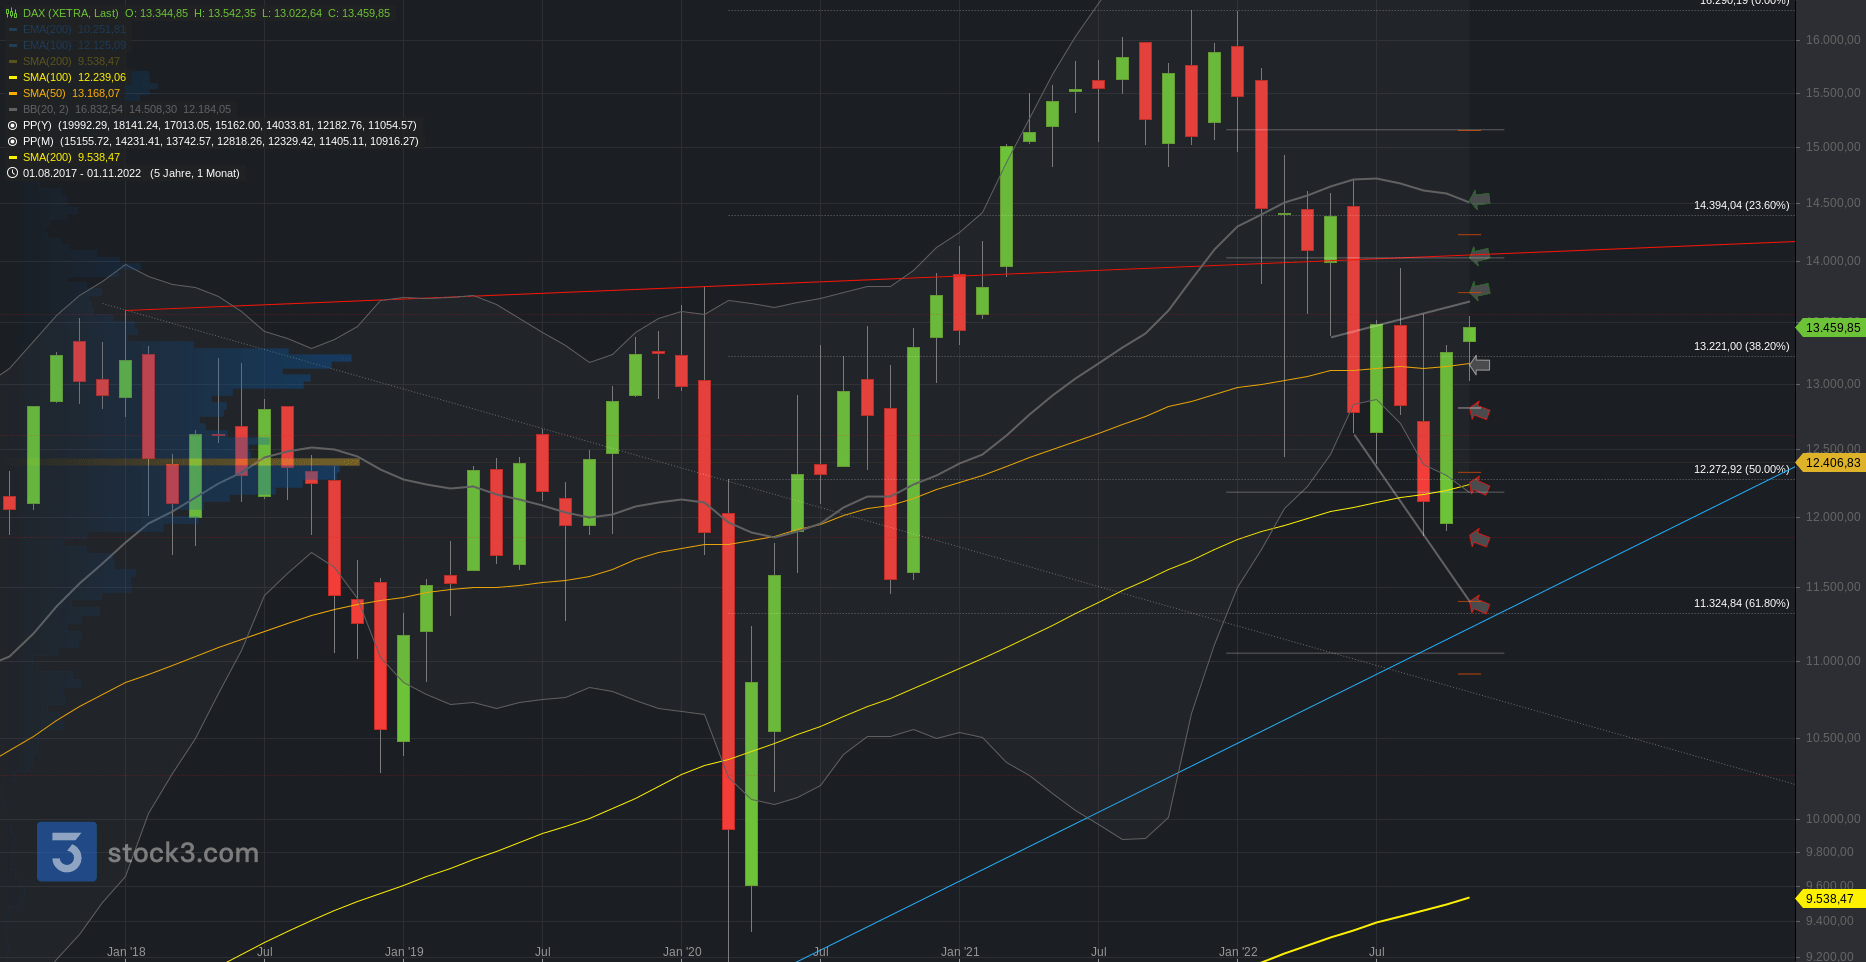The width and height of the screenshot is (1866, 962).
Task: Open the 01.08.2017 - 01.11.2022 date range
Action: [82, 173]
